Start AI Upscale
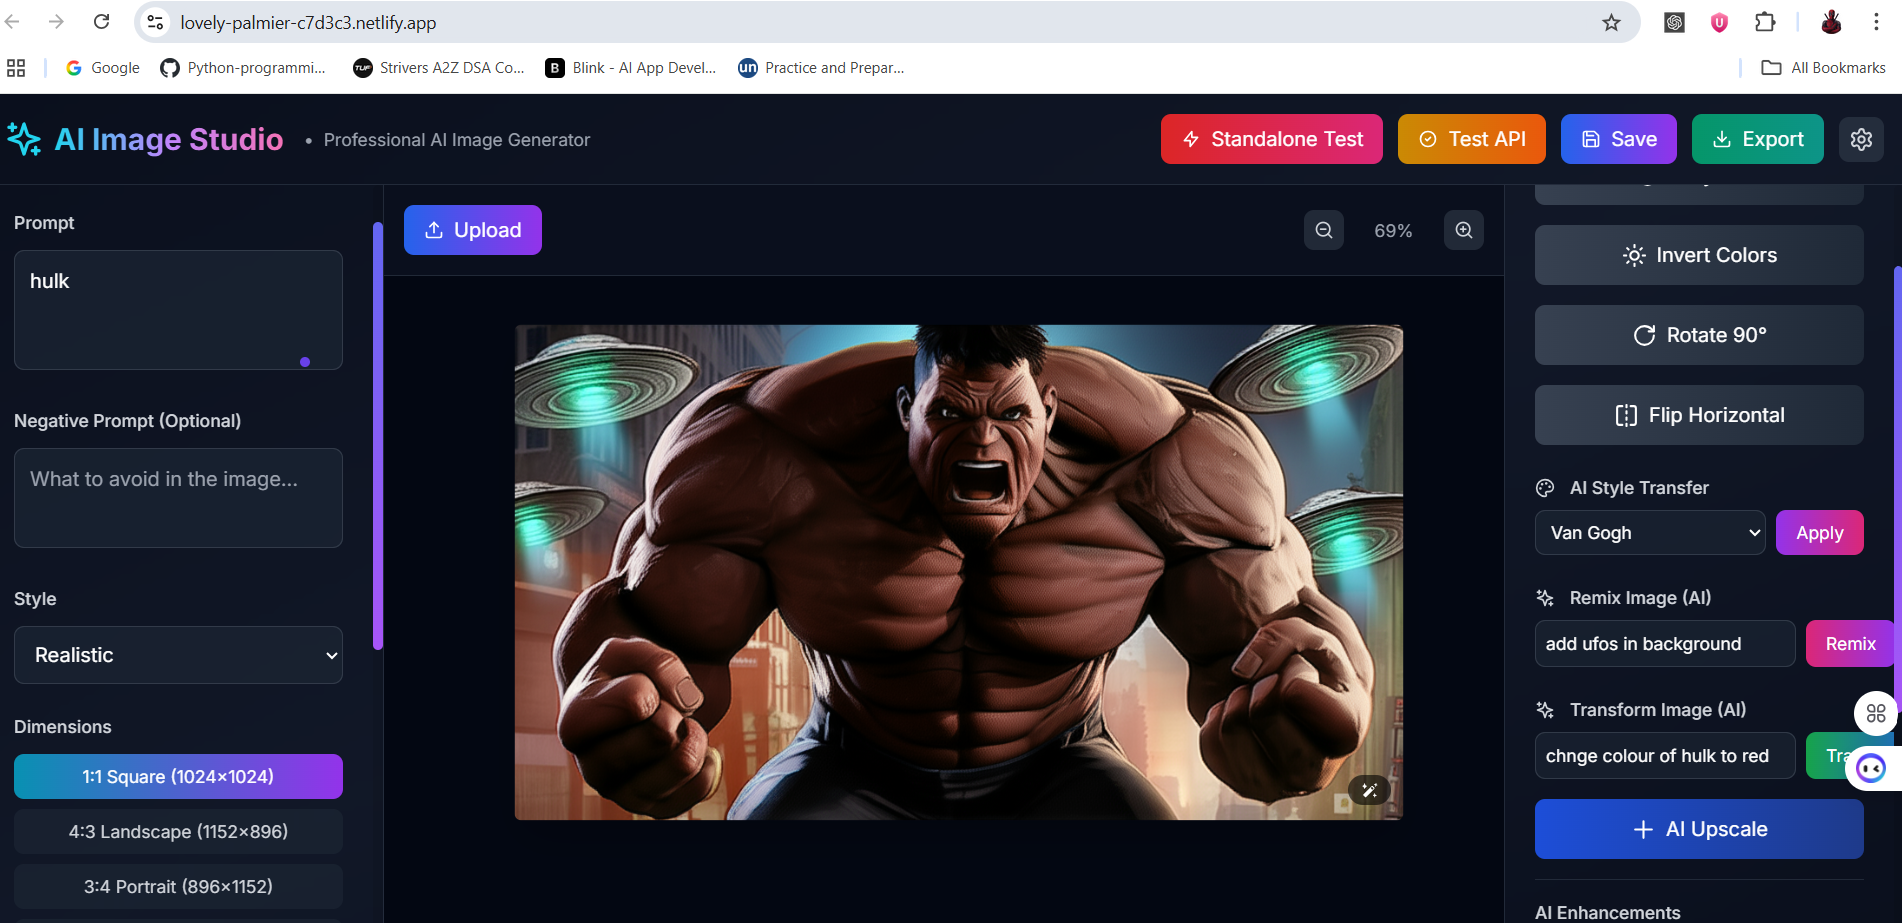Screen dimensions: 1902x923 1699,829
